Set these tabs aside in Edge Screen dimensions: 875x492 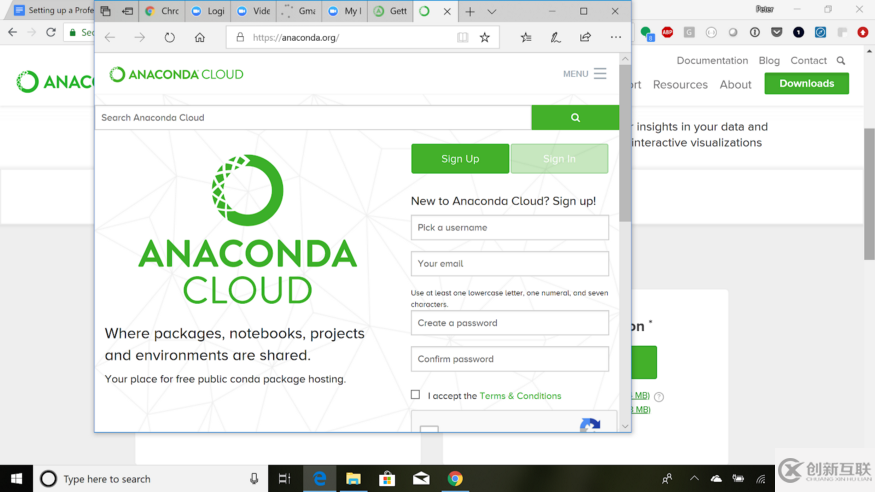(128, 11)
